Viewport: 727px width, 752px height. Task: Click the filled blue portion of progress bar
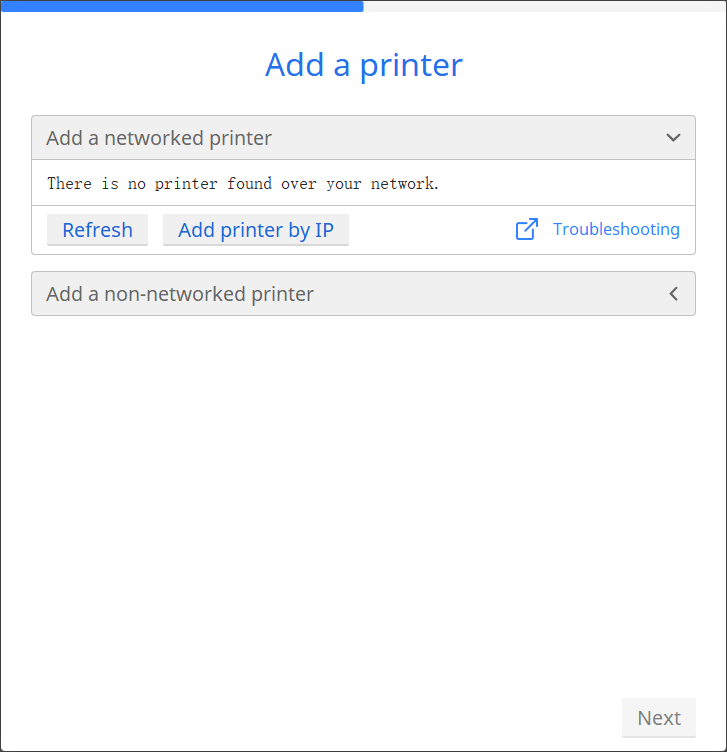[x=182, y=6]
